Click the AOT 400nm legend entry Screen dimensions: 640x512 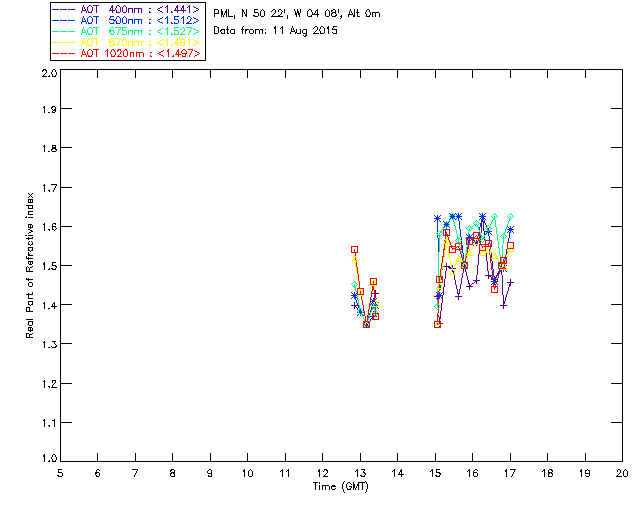[127, 9]
